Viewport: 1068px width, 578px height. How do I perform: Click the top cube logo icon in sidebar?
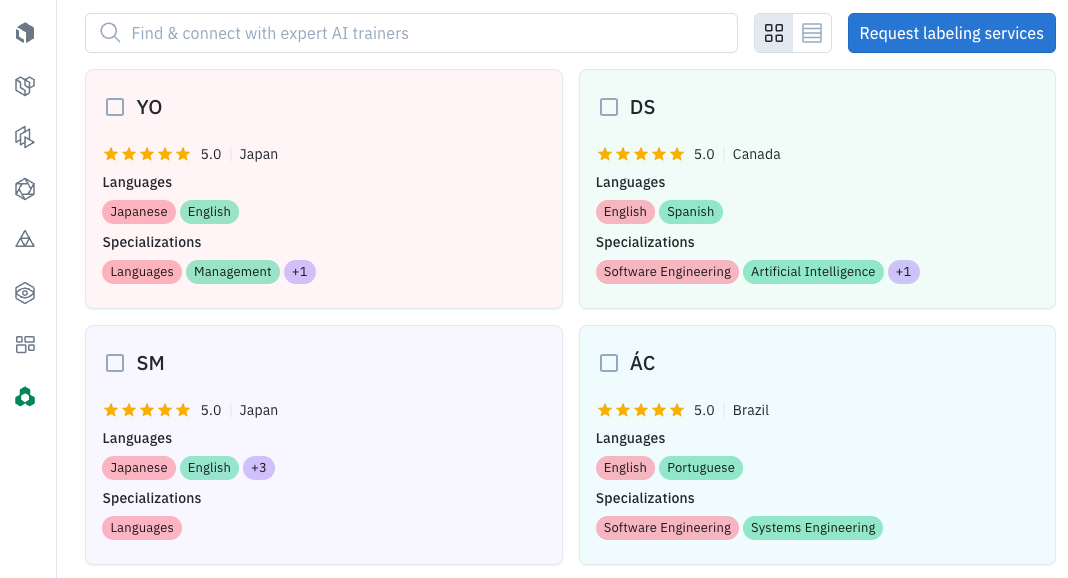point(25,33)
